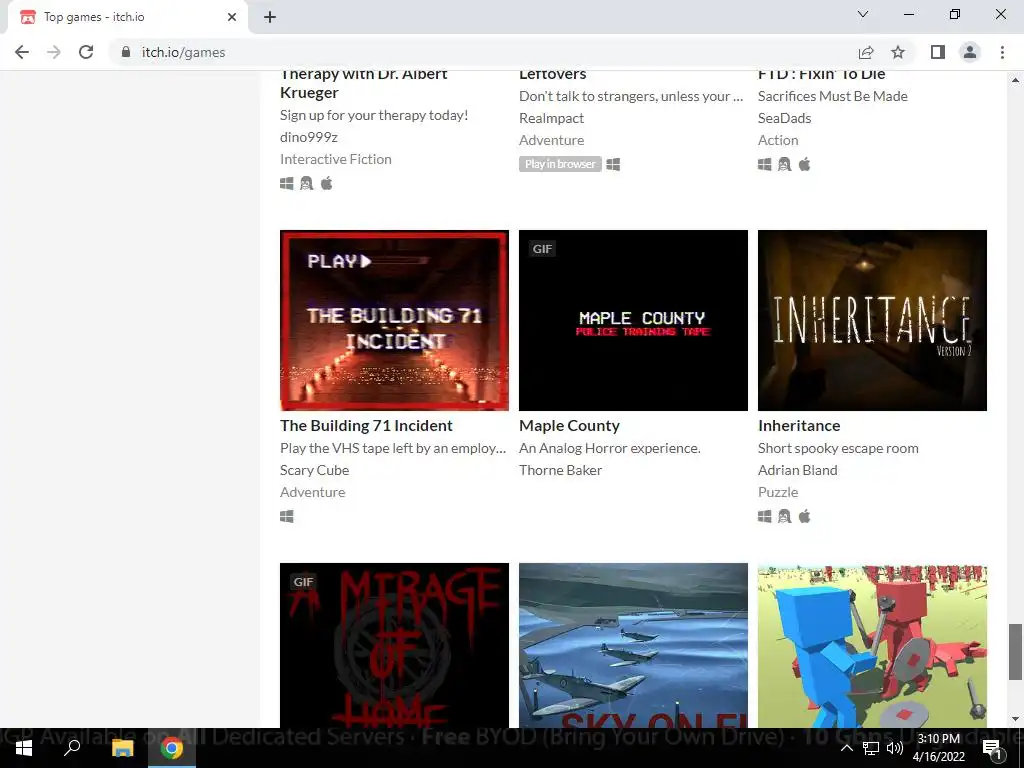Open the Maple County cover image
Viewport: 1024px width, 768px height.
(x=633, y=320)
